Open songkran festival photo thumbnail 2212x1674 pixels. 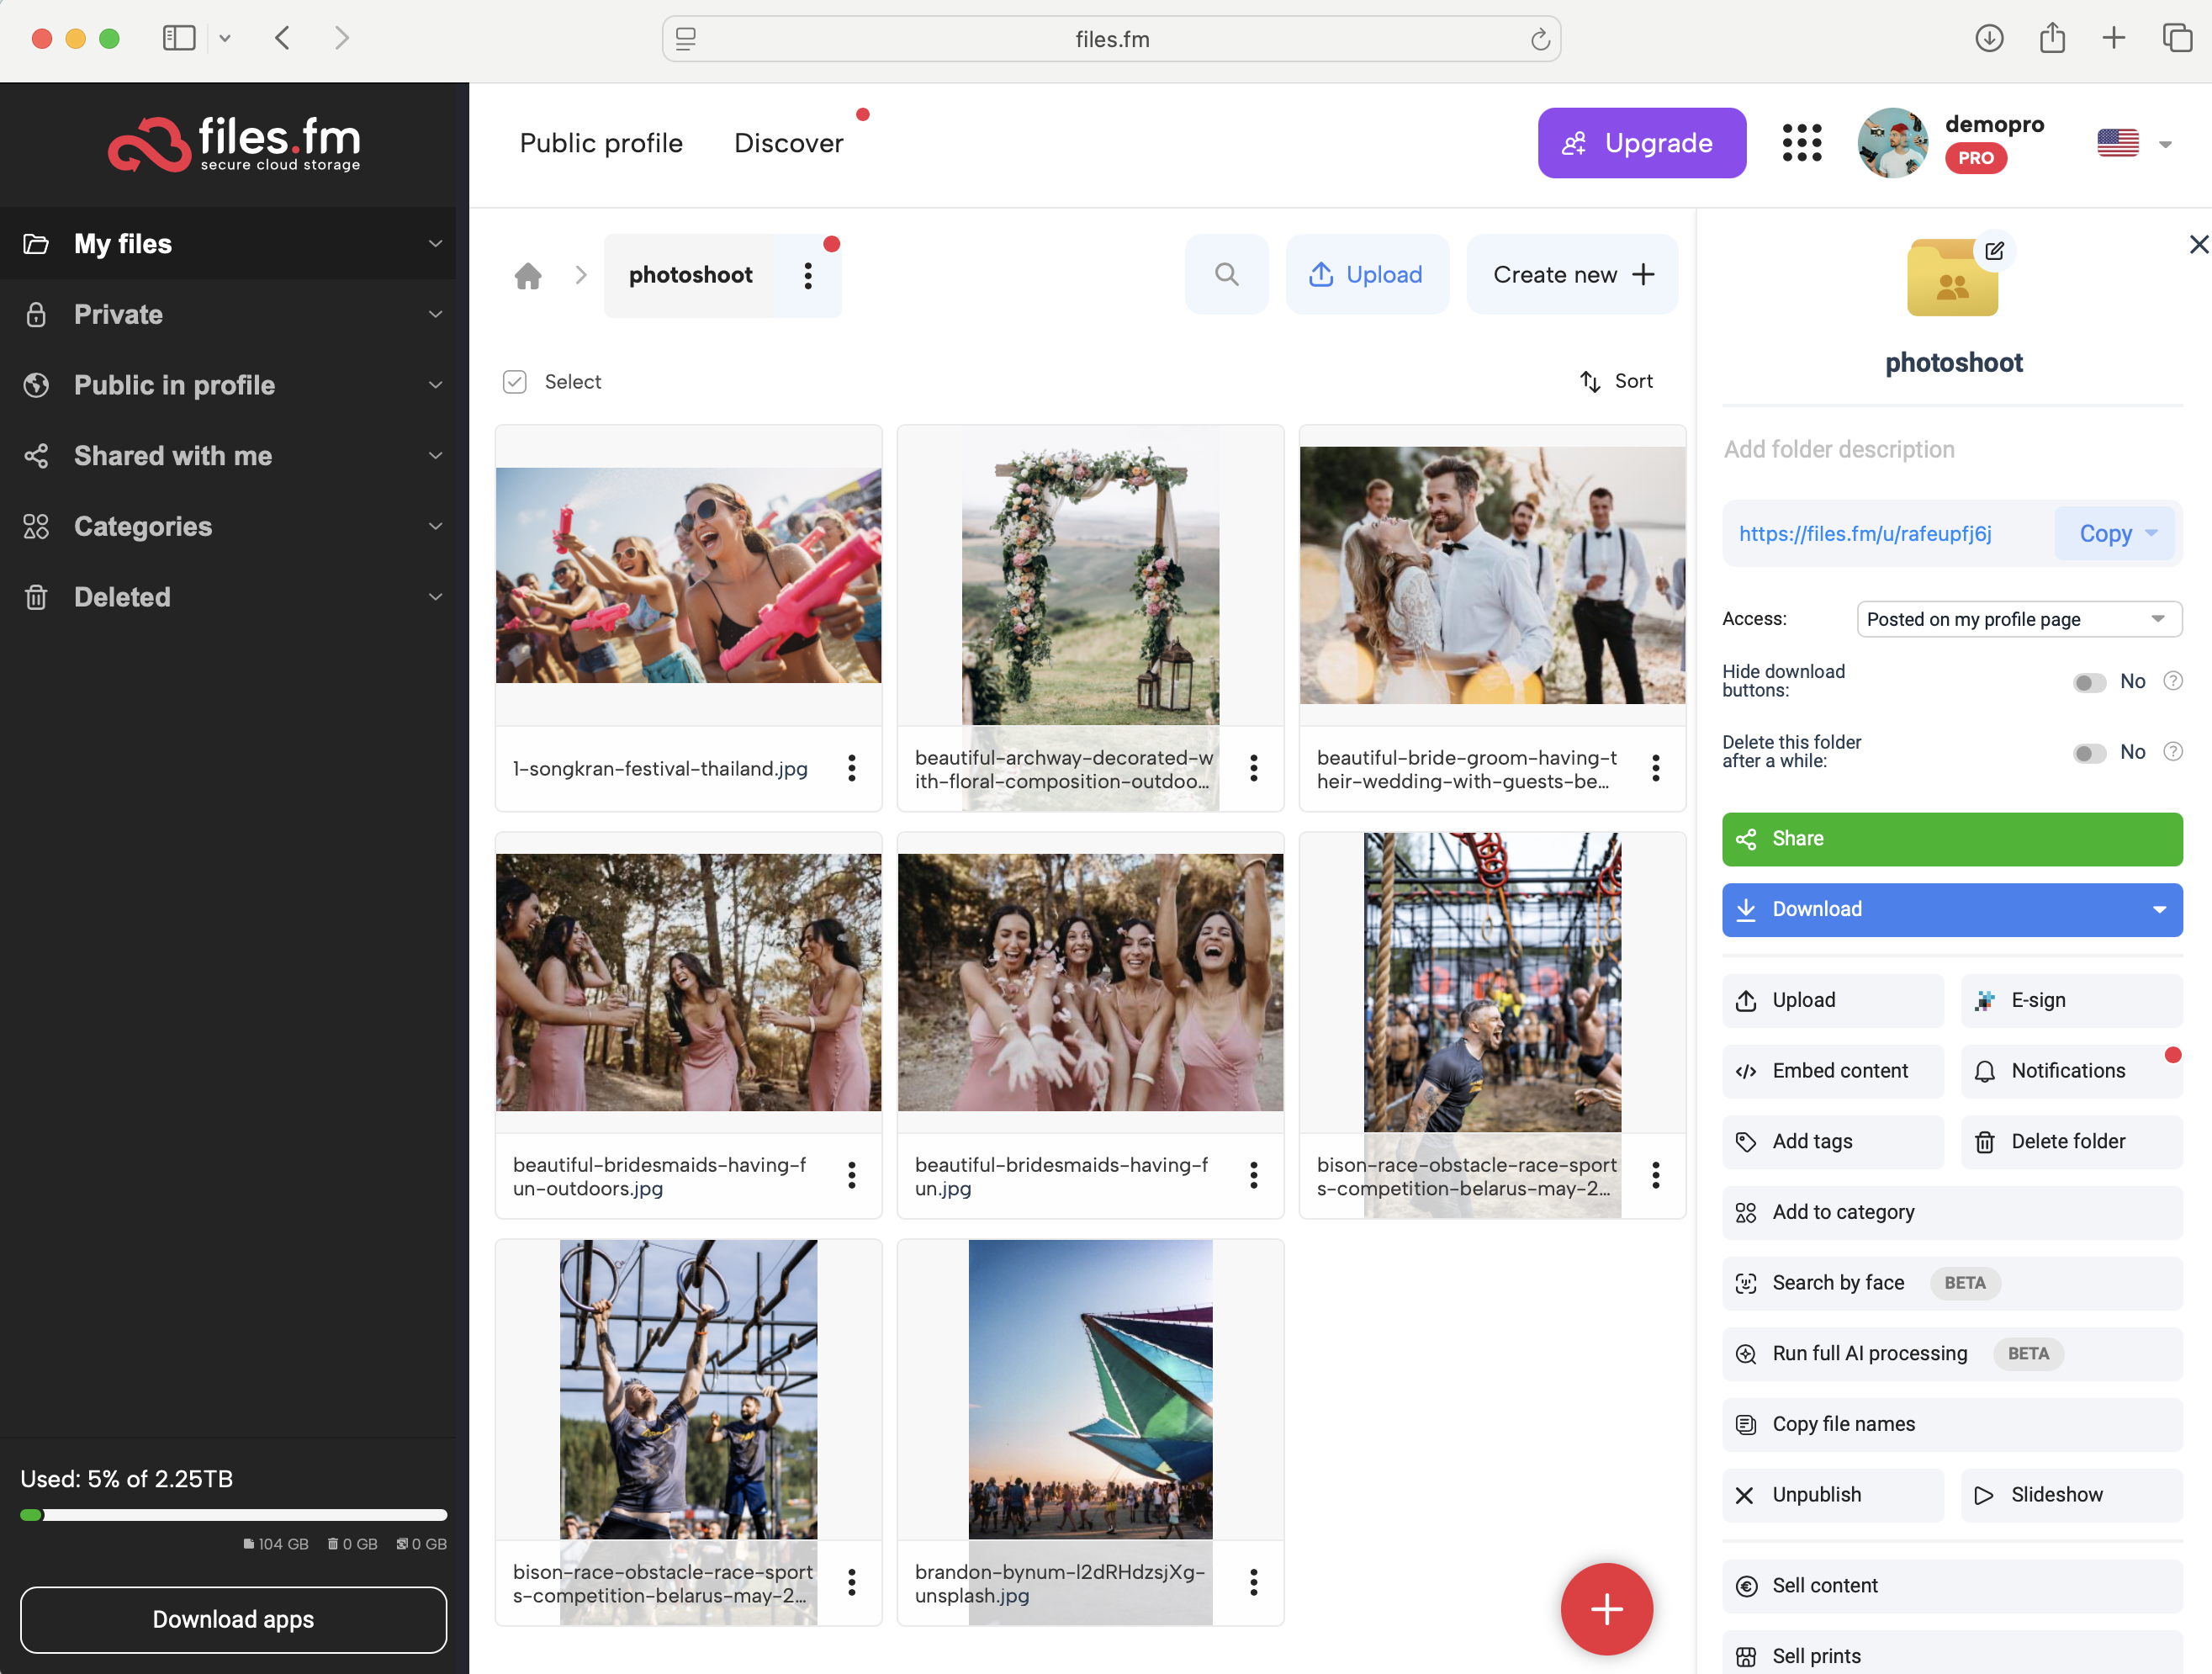click(x=688, y=575)
